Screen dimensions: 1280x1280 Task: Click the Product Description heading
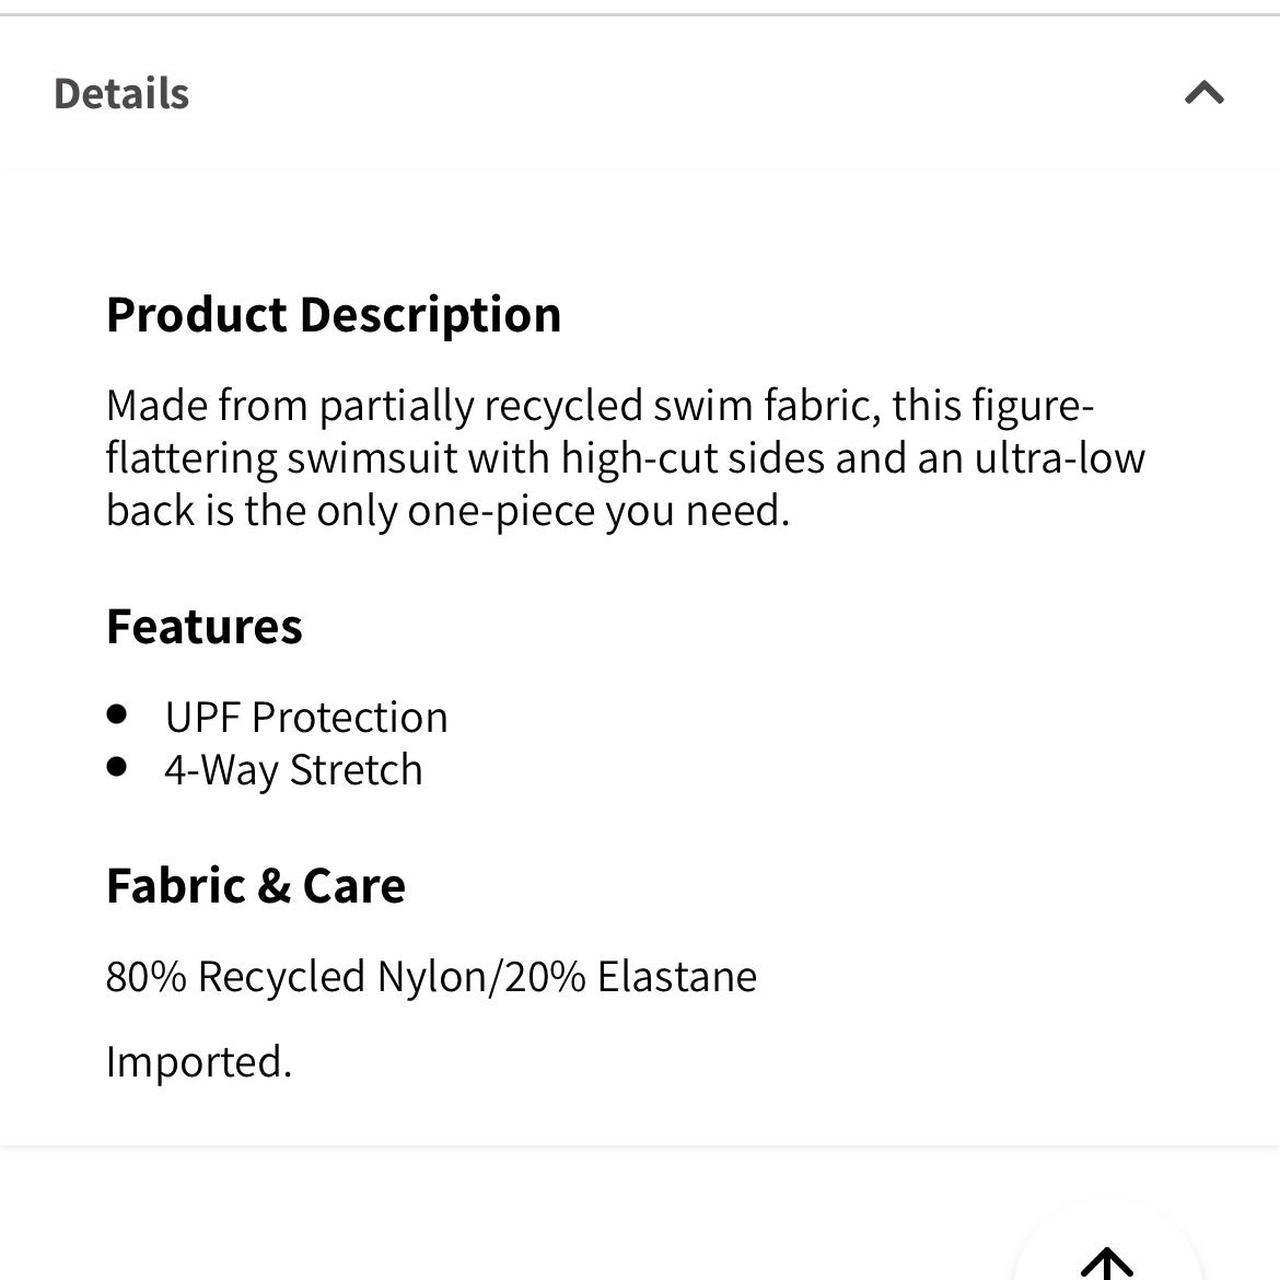point(333,315)
